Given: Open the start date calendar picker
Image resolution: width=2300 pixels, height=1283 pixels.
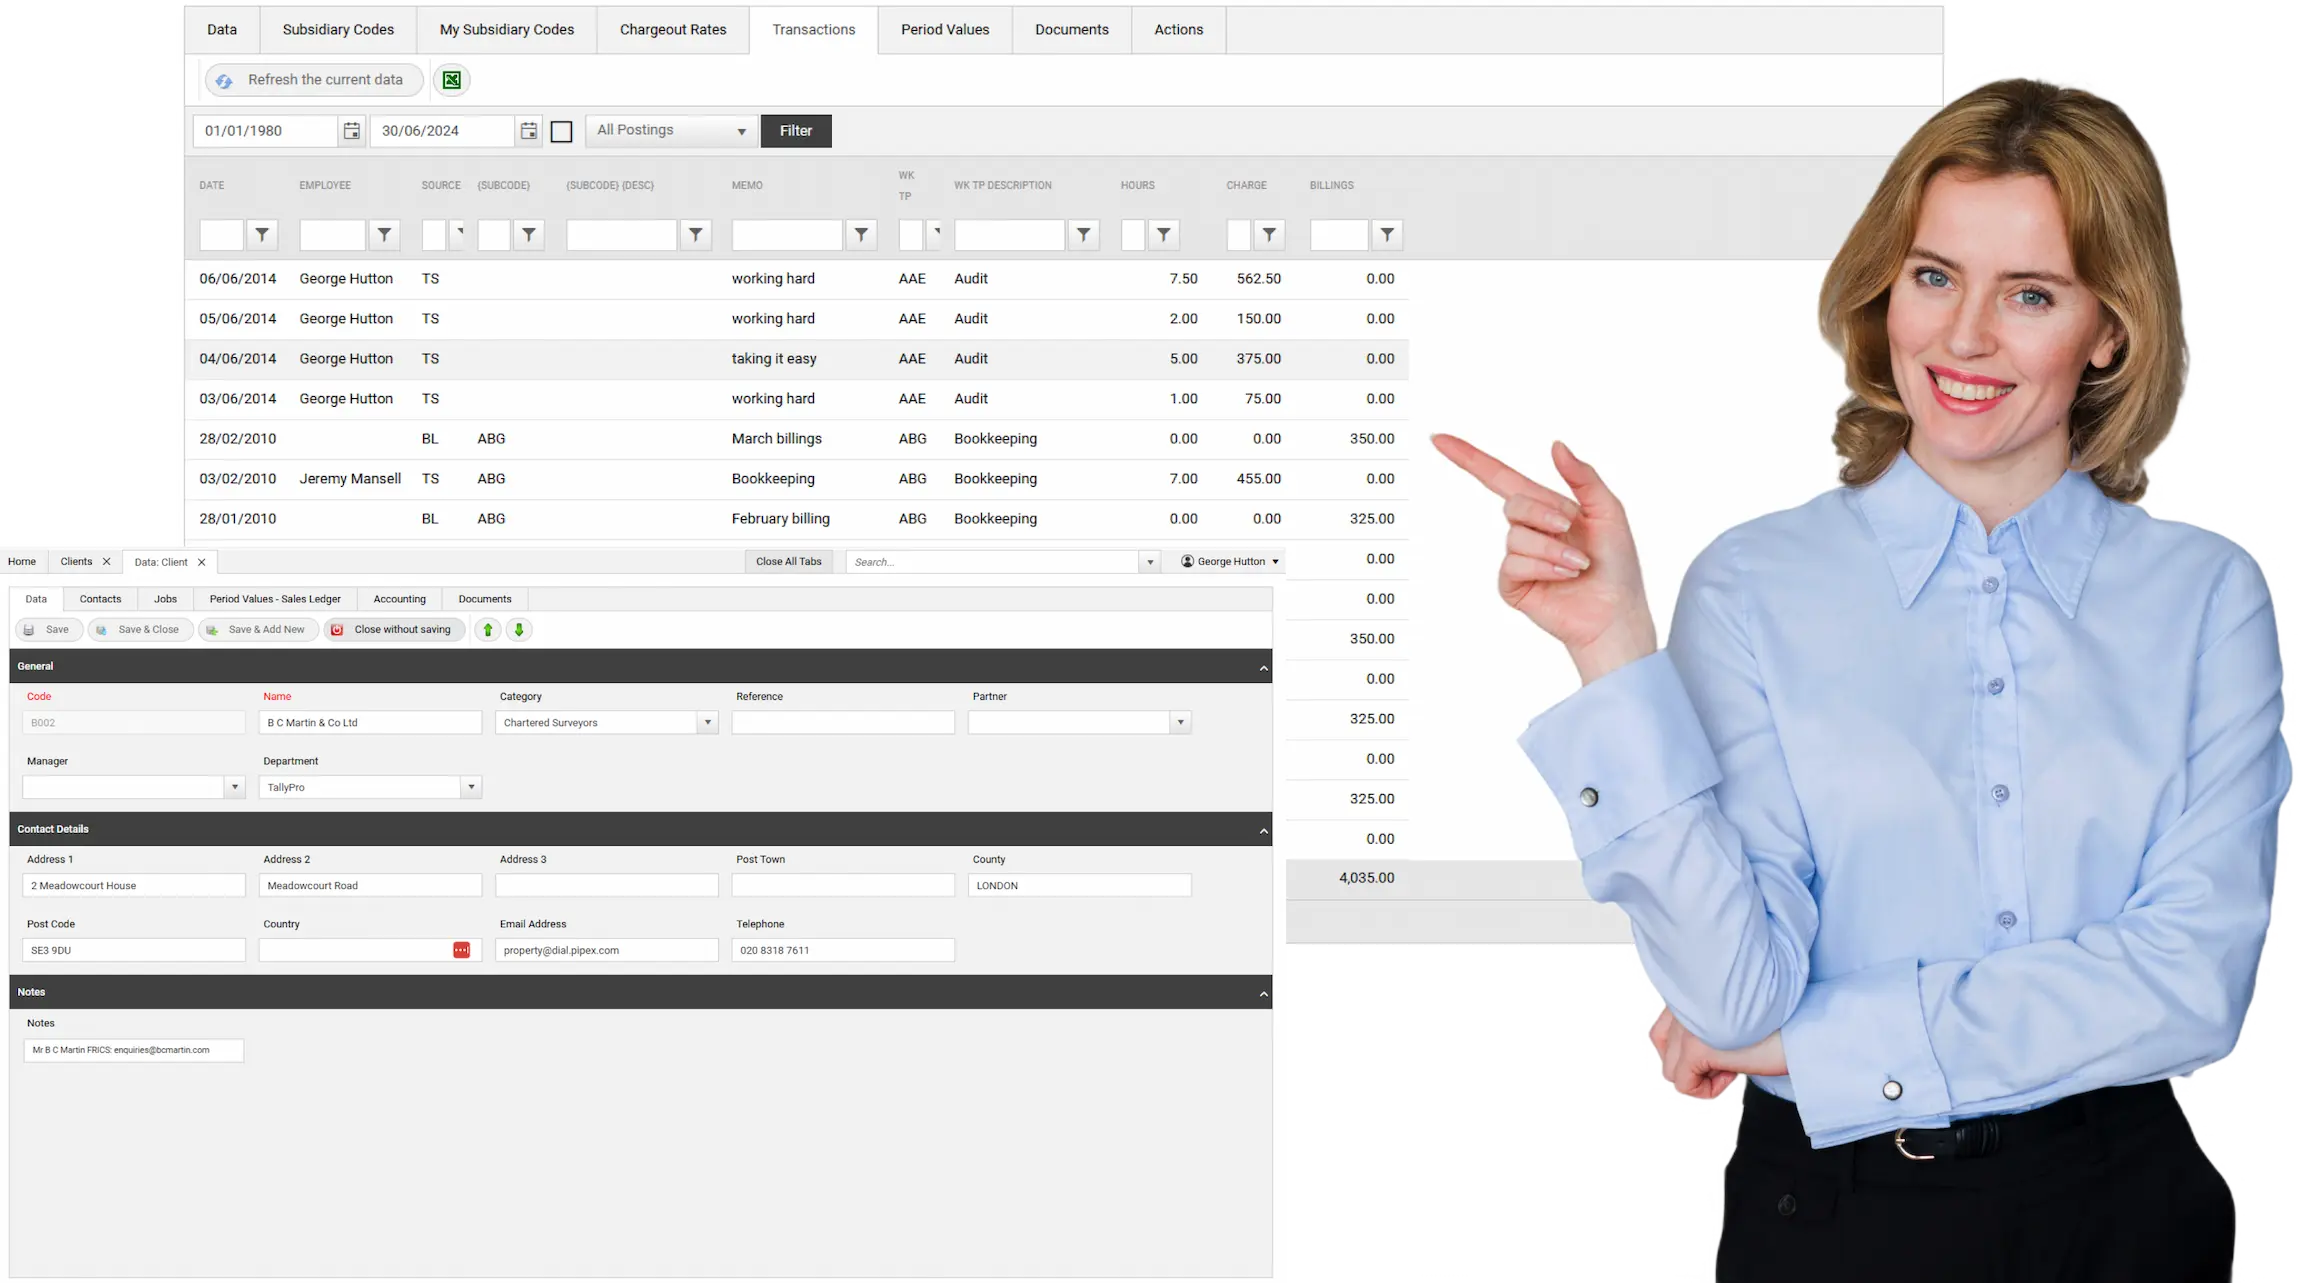Looking at the screenshot, I should point(351,131).
